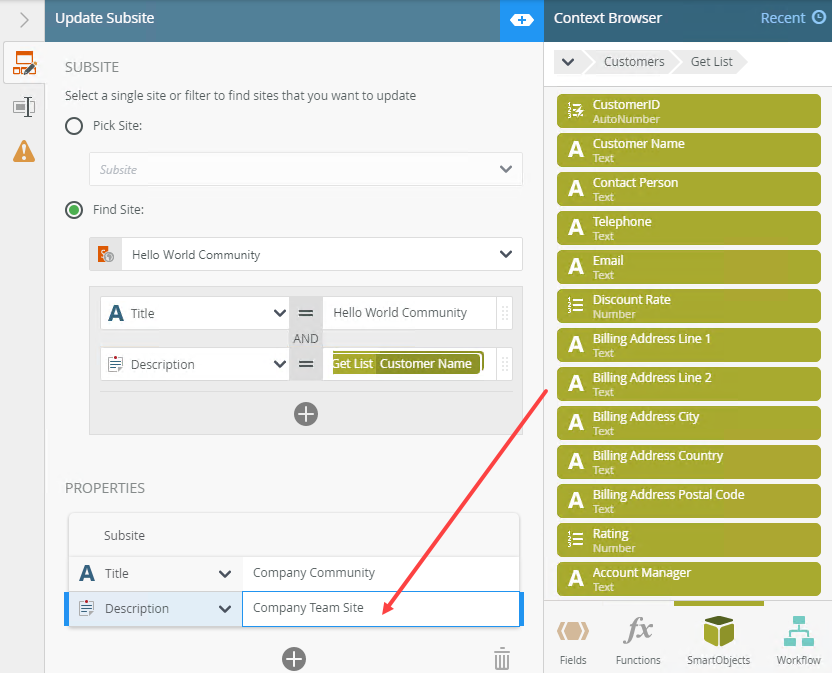Image resolution: width=832 pixels, height=673 pixels.
Task: Collapse the panel with the top-left chevron
Action: 23,19
